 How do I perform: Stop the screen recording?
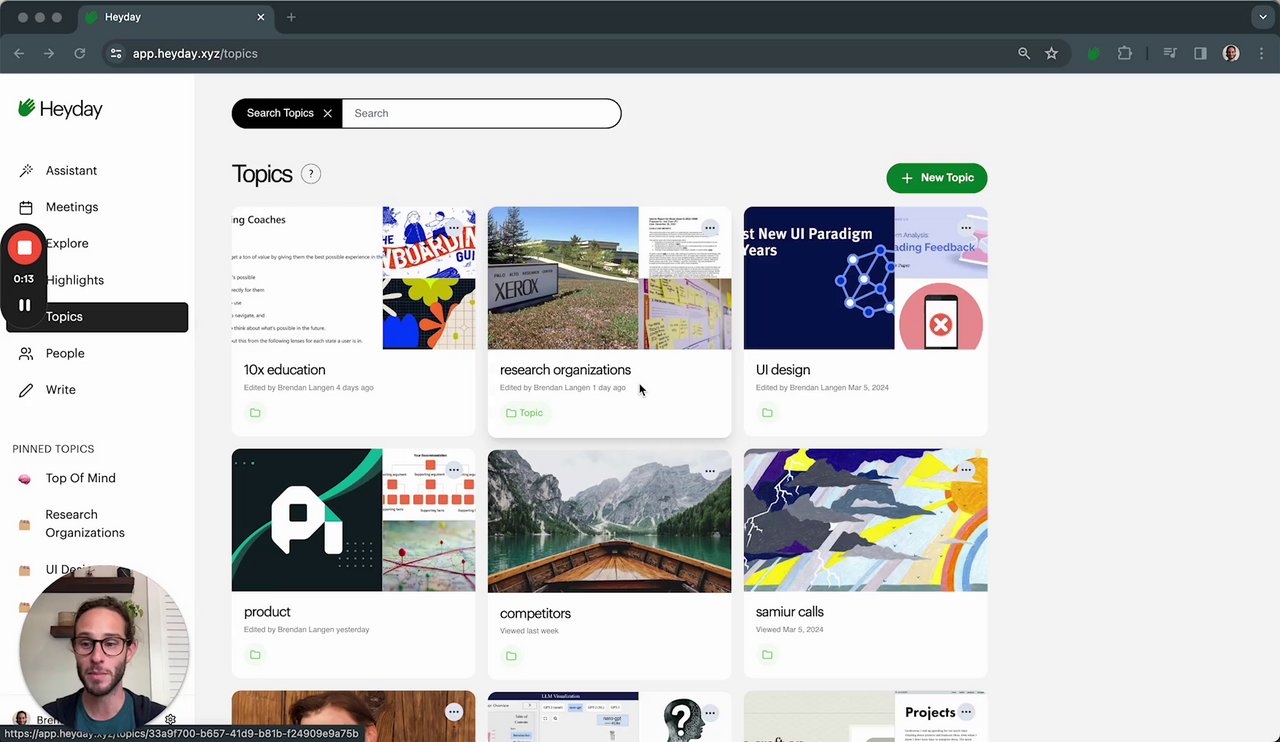[24, 248]
